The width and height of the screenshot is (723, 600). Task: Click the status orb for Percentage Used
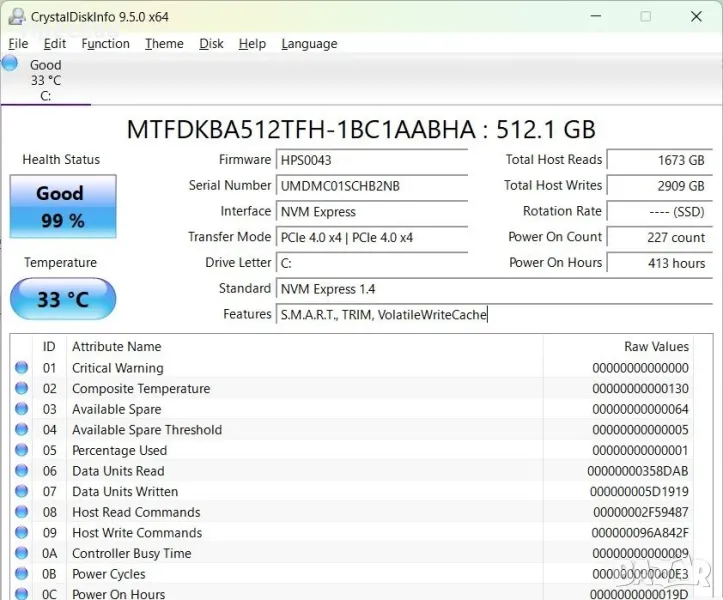pyautogui.click(x=21, y=451)
